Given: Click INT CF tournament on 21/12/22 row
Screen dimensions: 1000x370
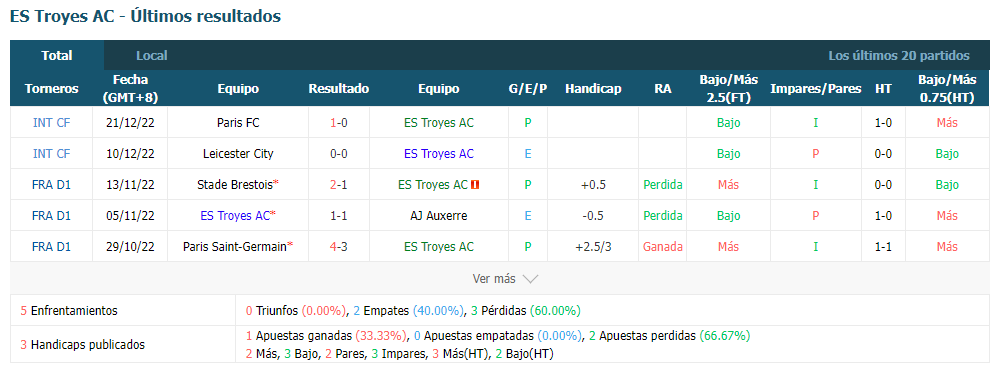Looking at the screenshot, I should [51, 122].
